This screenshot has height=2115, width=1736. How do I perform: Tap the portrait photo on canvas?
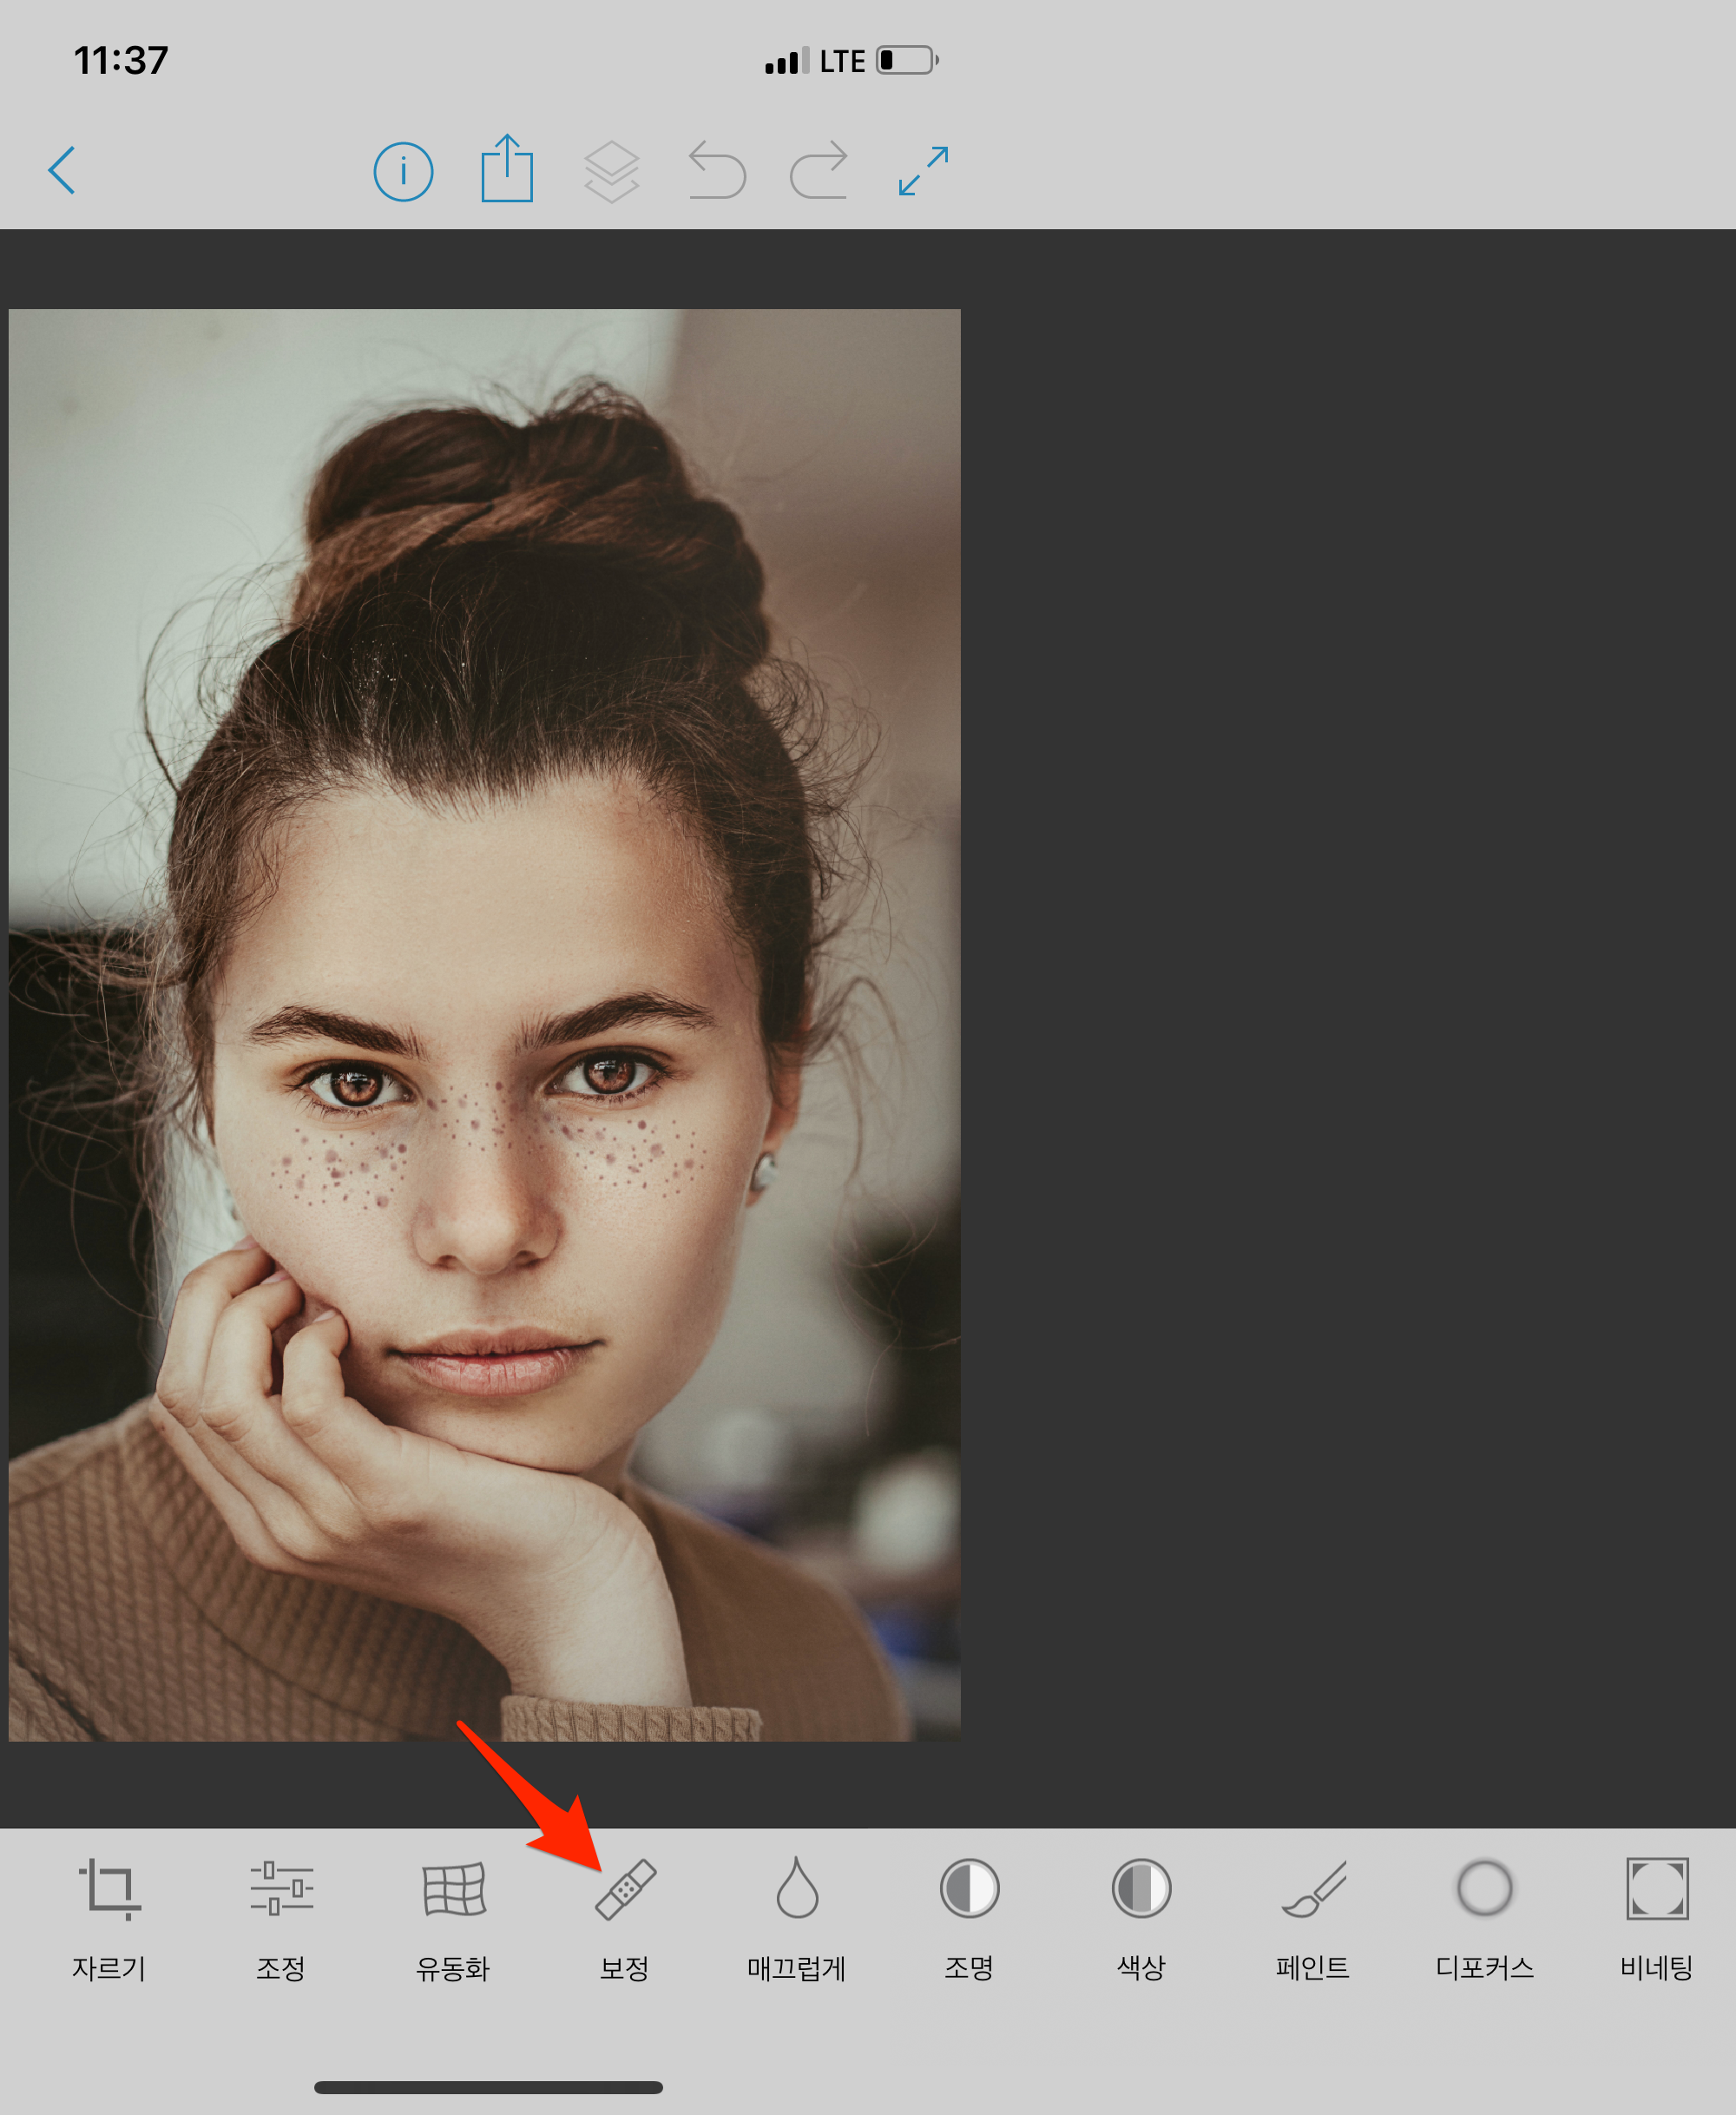[x=484, y=1025]
